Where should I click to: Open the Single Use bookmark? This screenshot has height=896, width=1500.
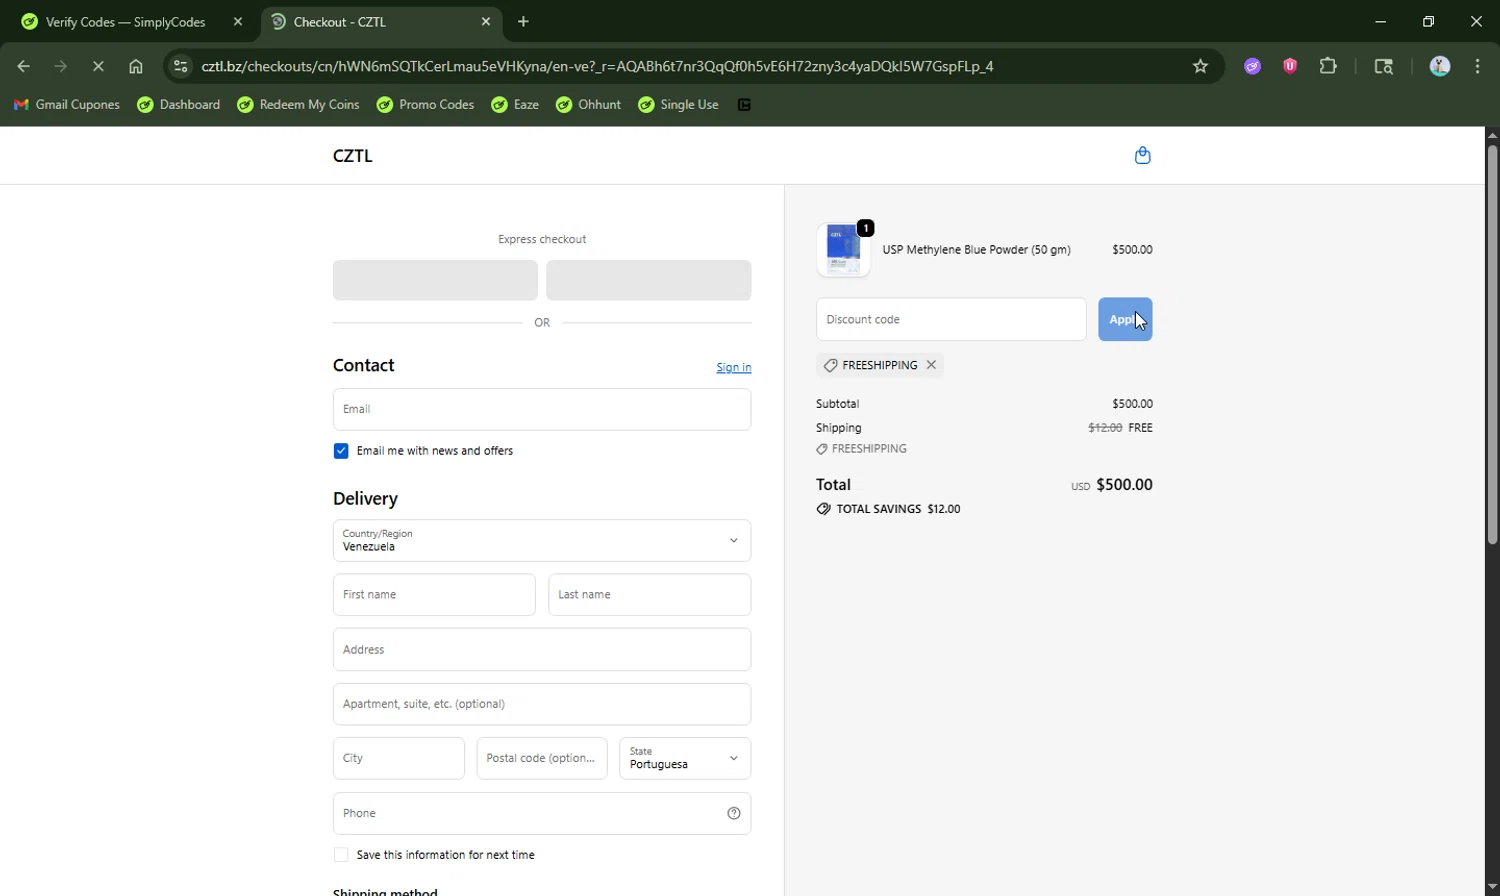click(x=678, y=105)
